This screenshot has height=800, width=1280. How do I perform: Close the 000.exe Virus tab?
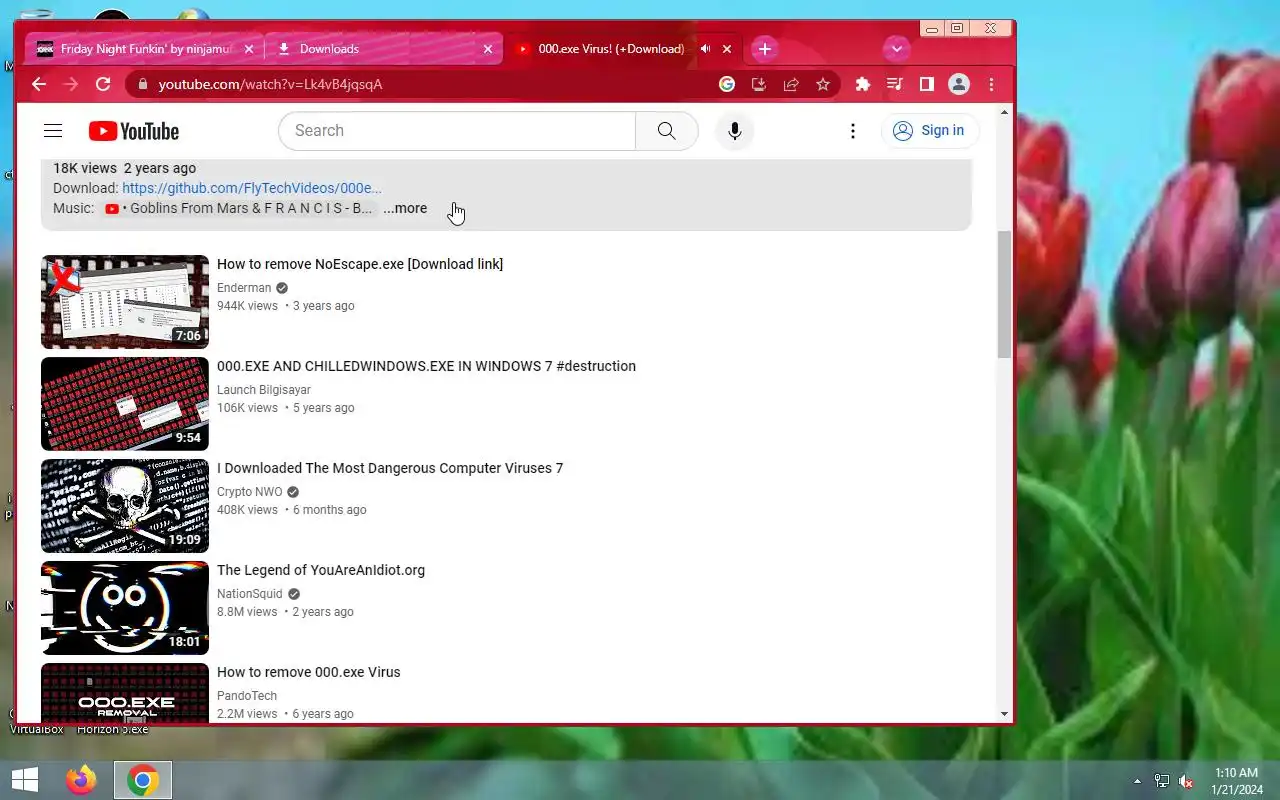click(x=727, y=48)
